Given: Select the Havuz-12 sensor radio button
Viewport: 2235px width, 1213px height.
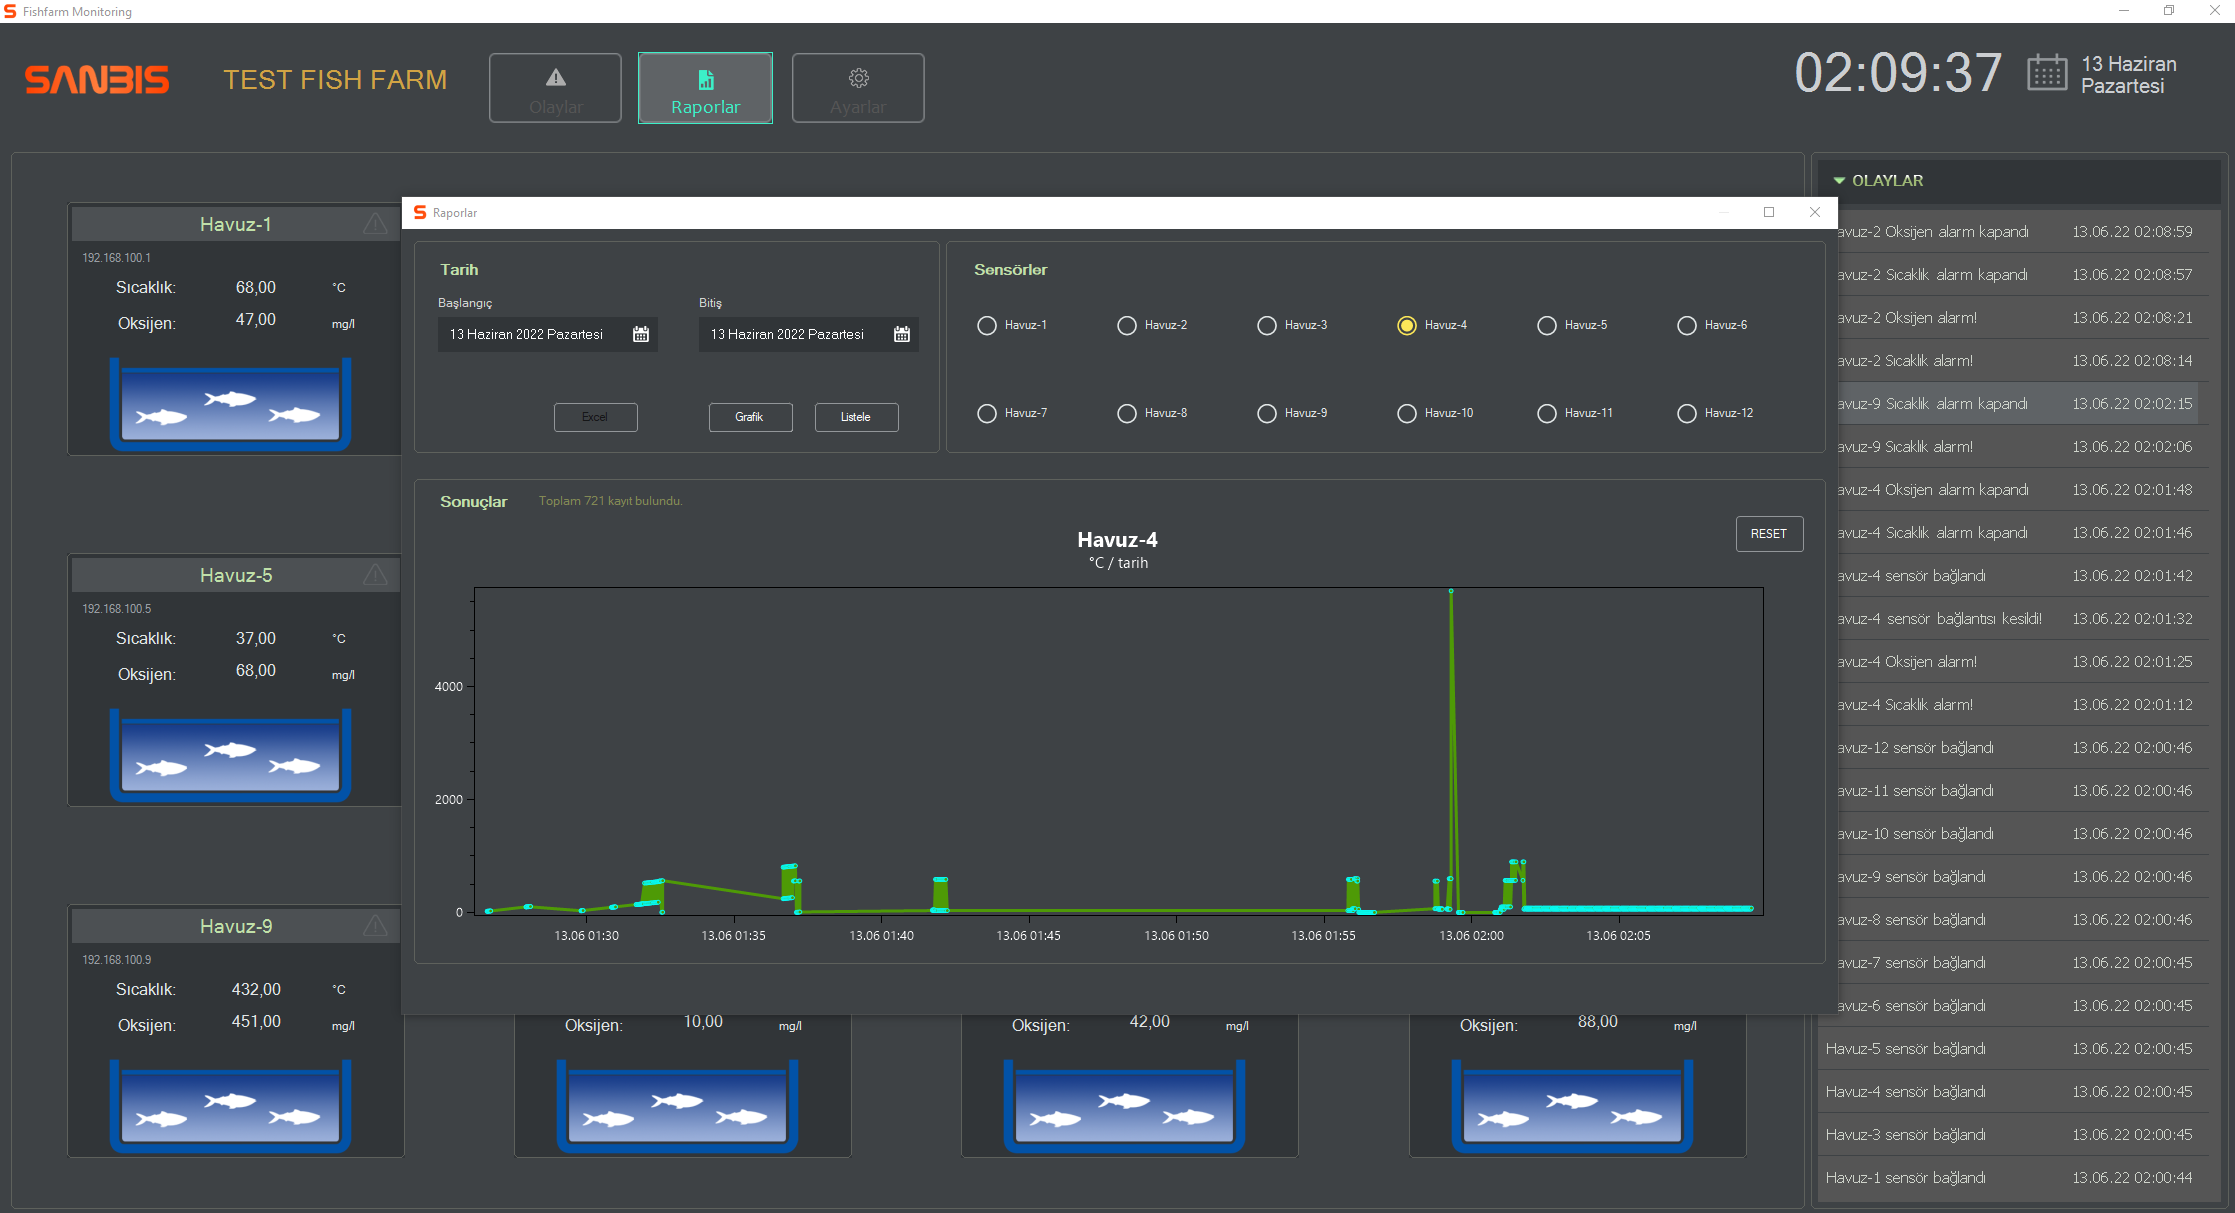Looking at the screenshot, I should click(1687, 413).
